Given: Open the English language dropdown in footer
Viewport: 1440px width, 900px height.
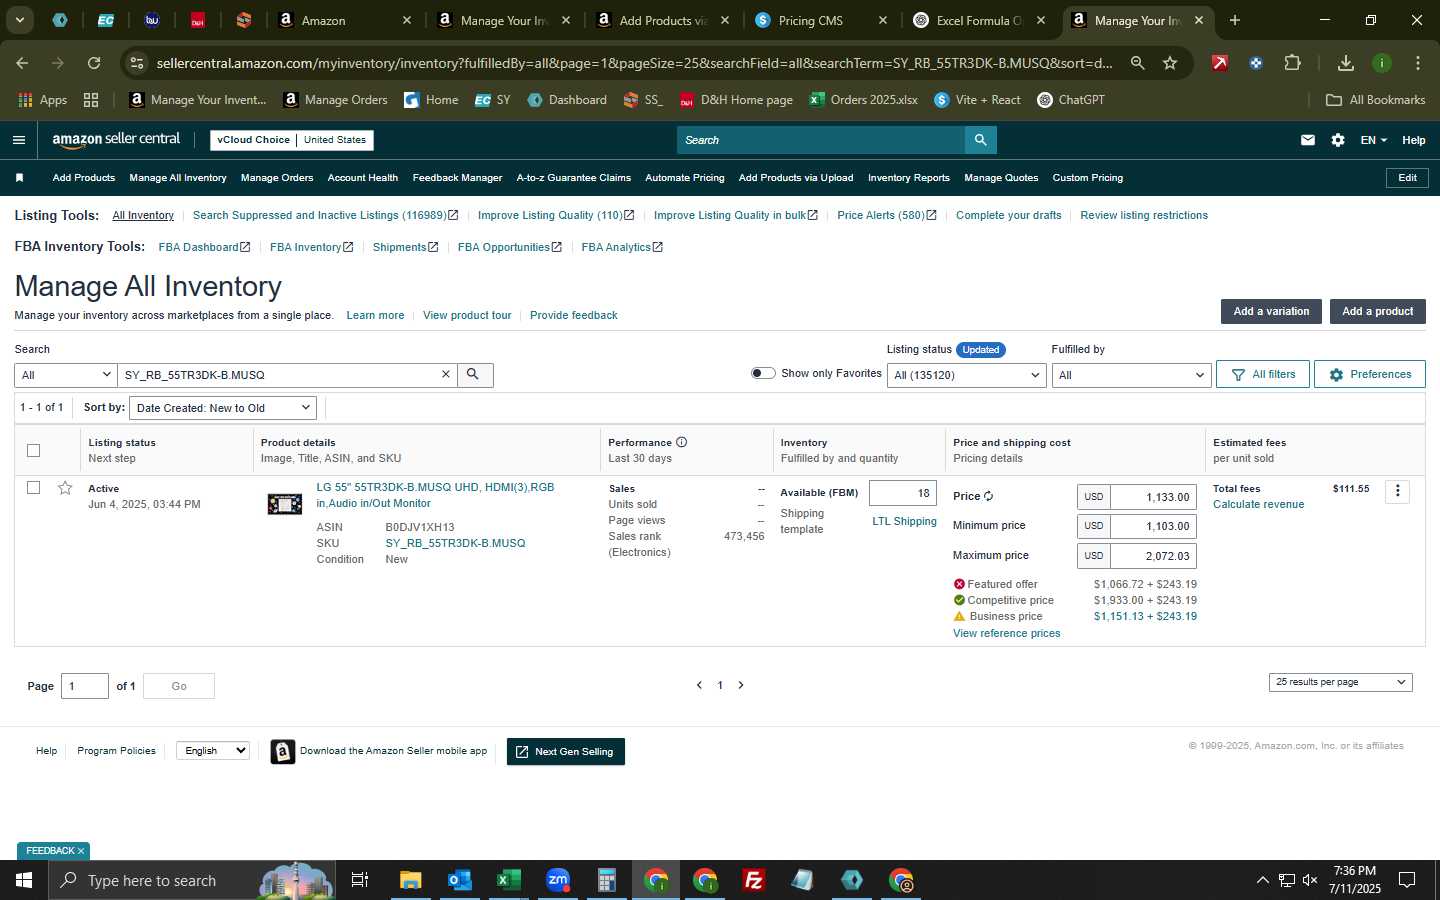Looking at the screenshot, I should (x=212, y=751).
